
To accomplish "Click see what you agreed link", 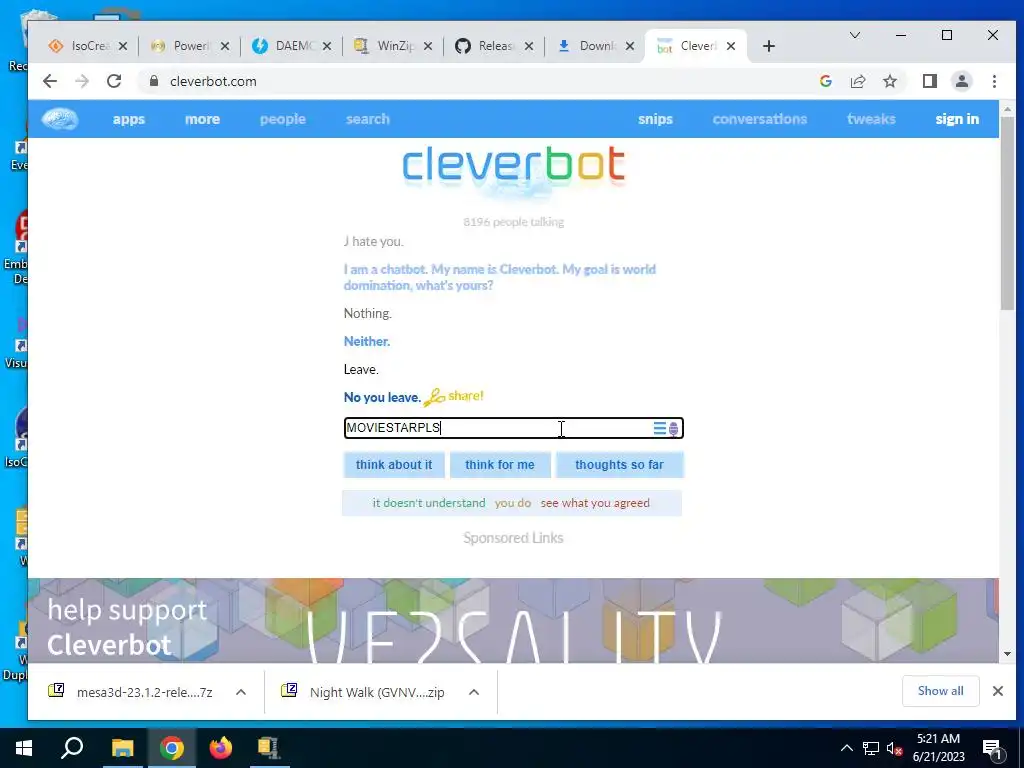I will [595, 503].
